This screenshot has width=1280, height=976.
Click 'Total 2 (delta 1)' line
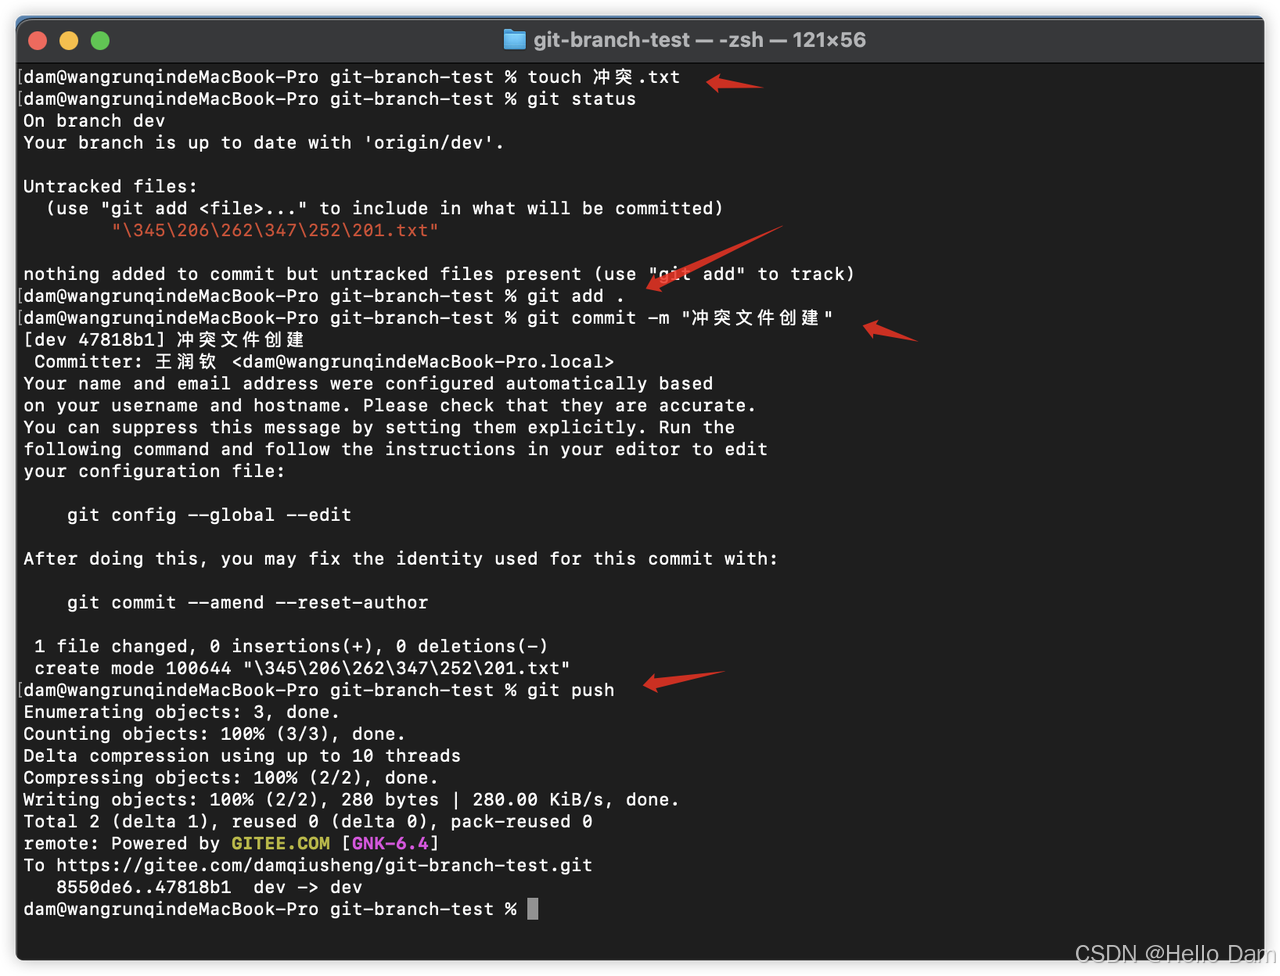click(308, 822)
